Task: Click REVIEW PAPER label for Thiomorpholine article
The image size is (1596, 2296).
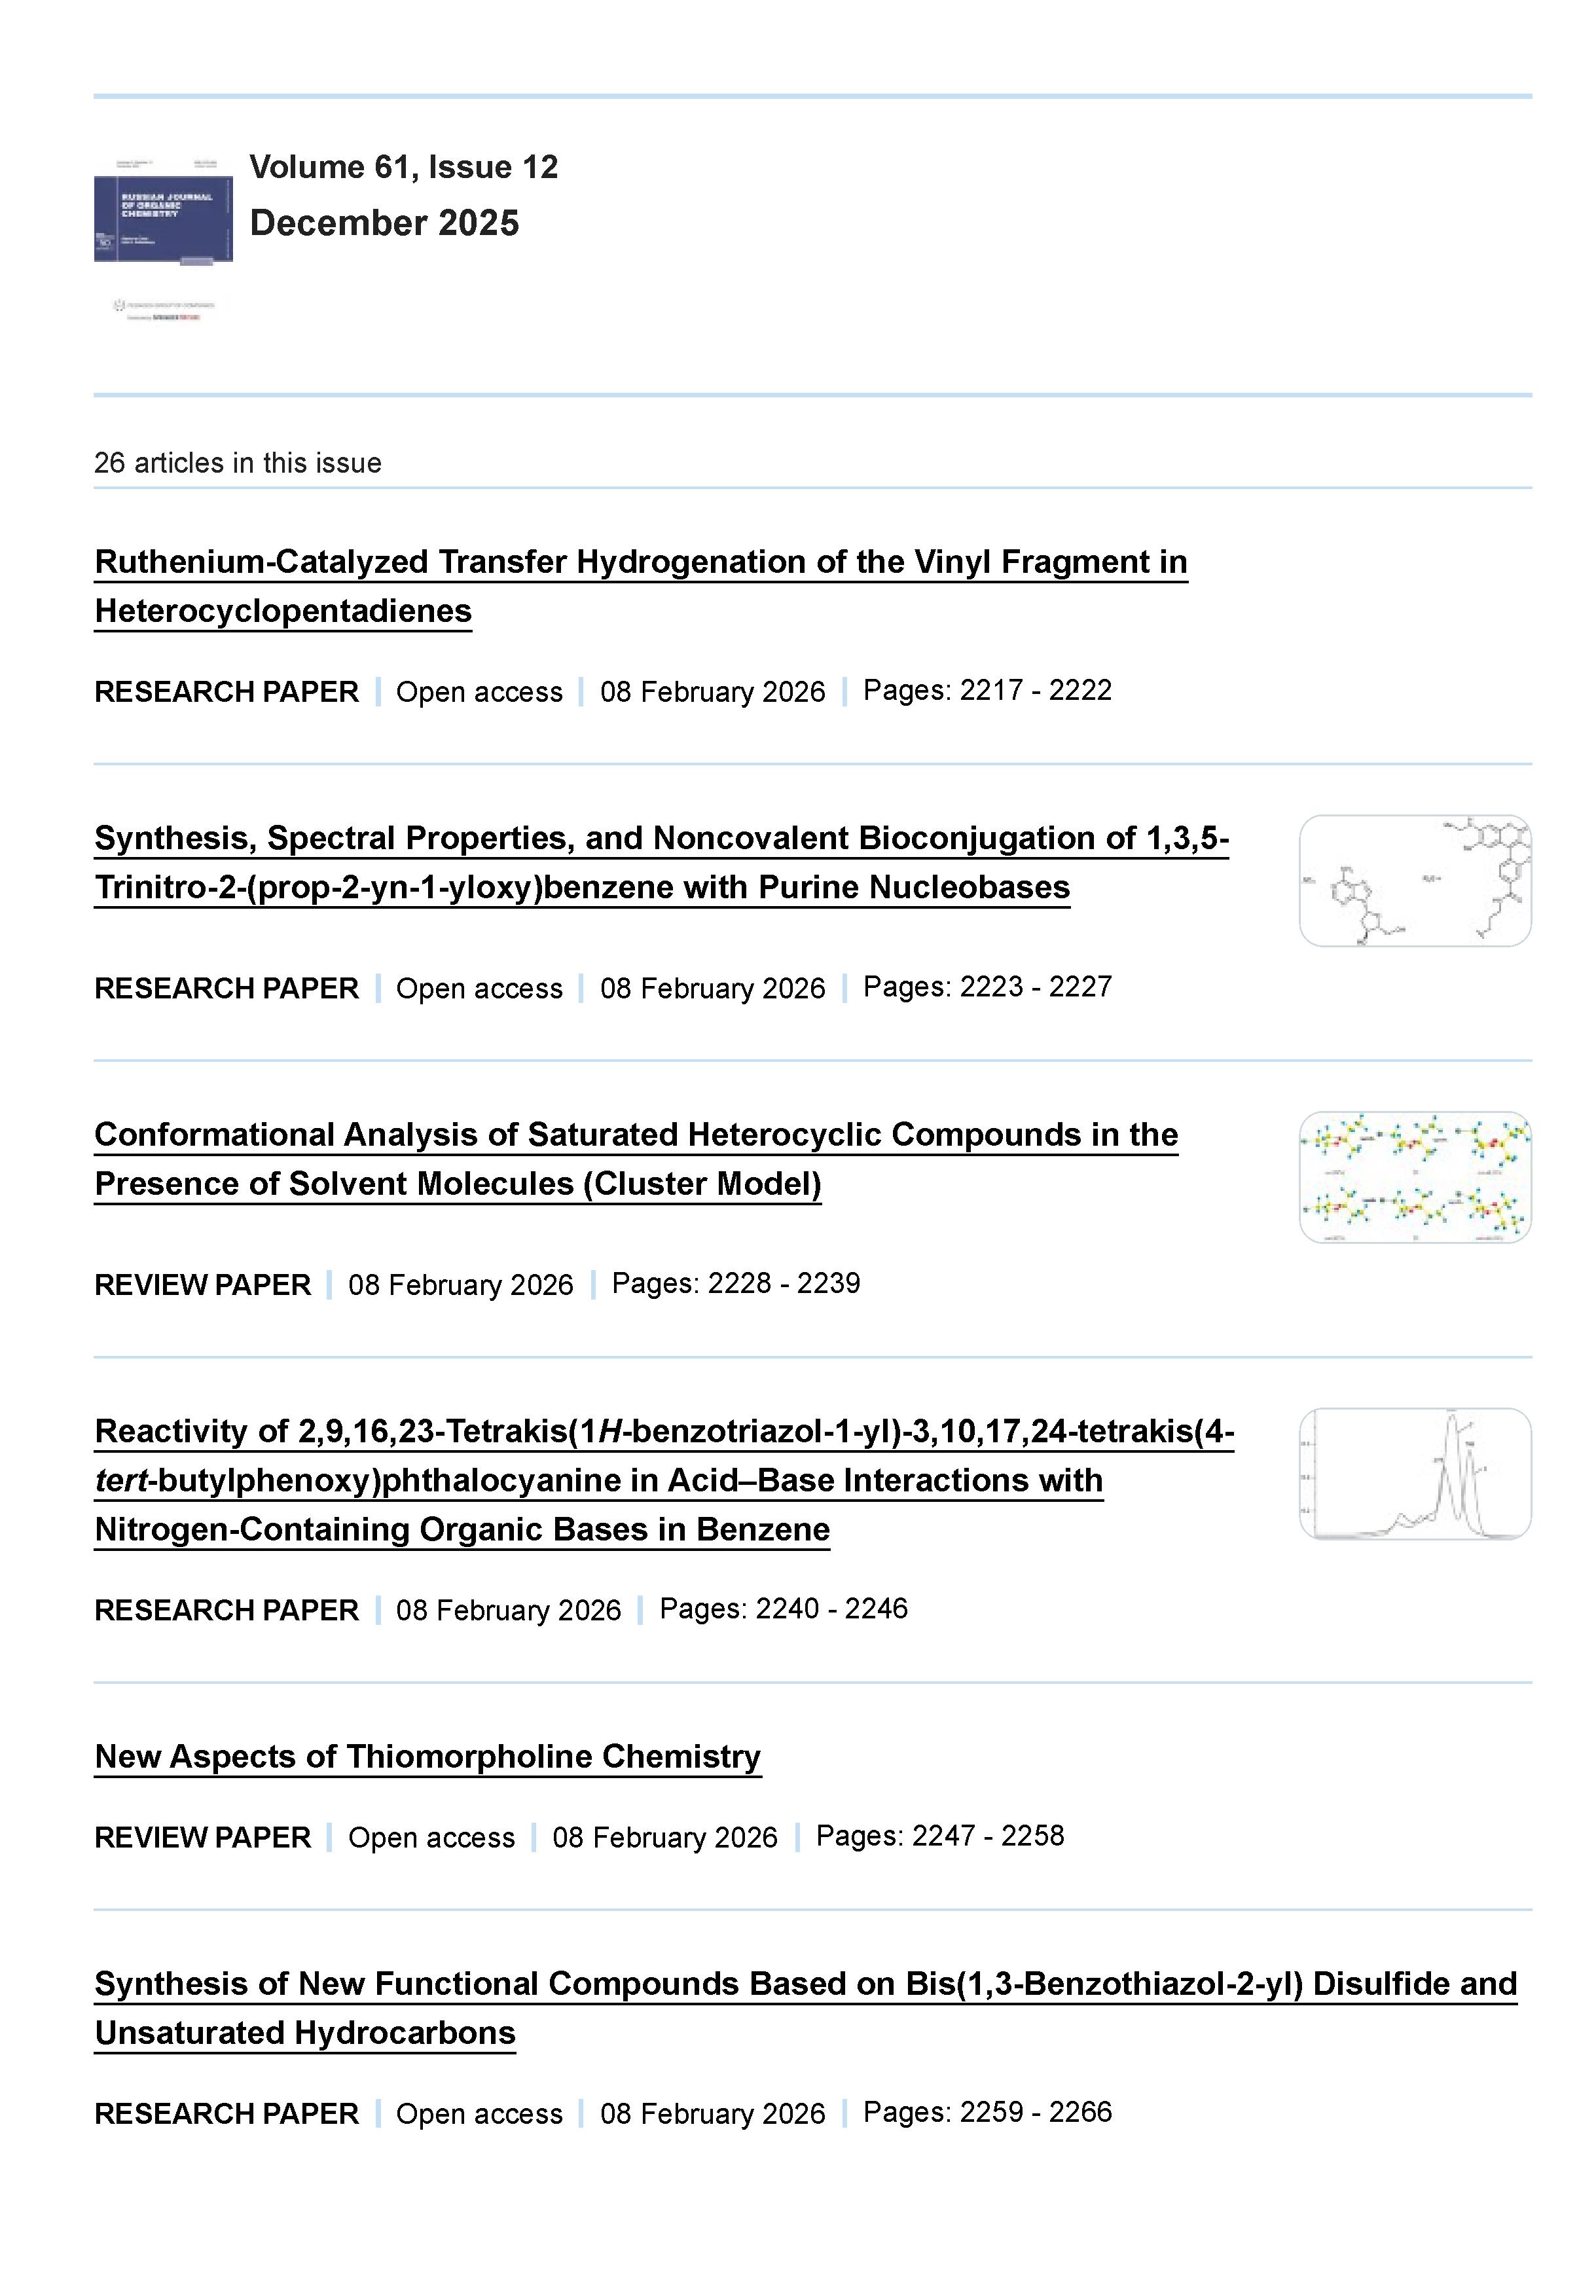Action: (202, 1838)
